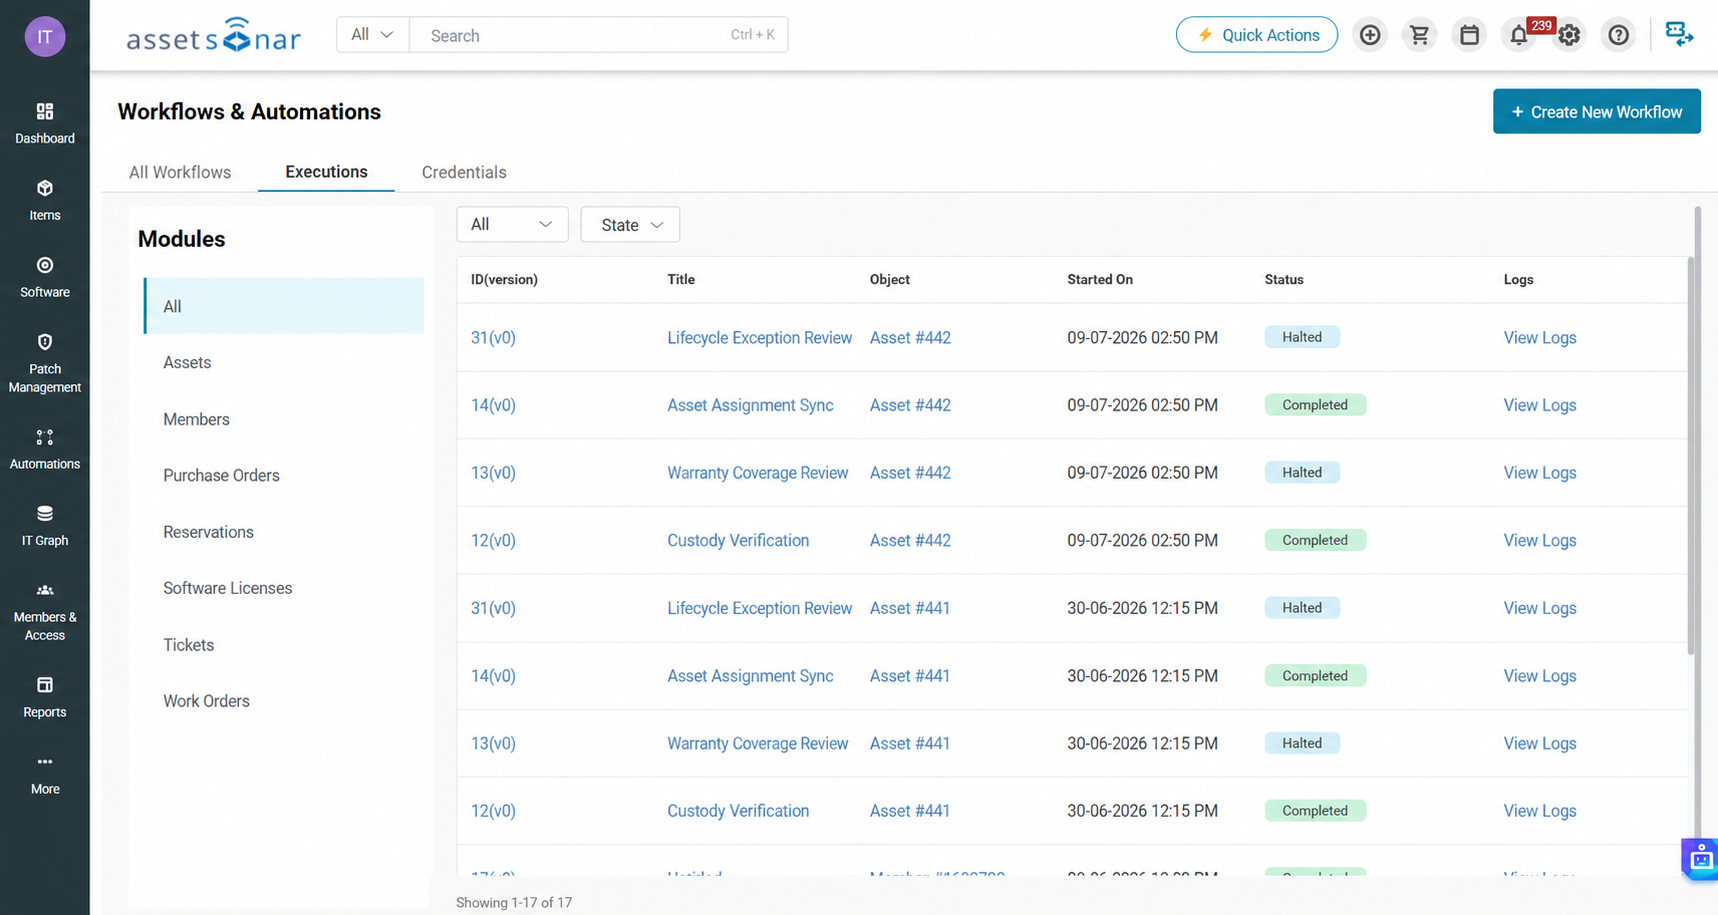This screenshot has height=915, width=1718.
Task: Click Create New Workflow button
Action: click(x=1596, y=111)
